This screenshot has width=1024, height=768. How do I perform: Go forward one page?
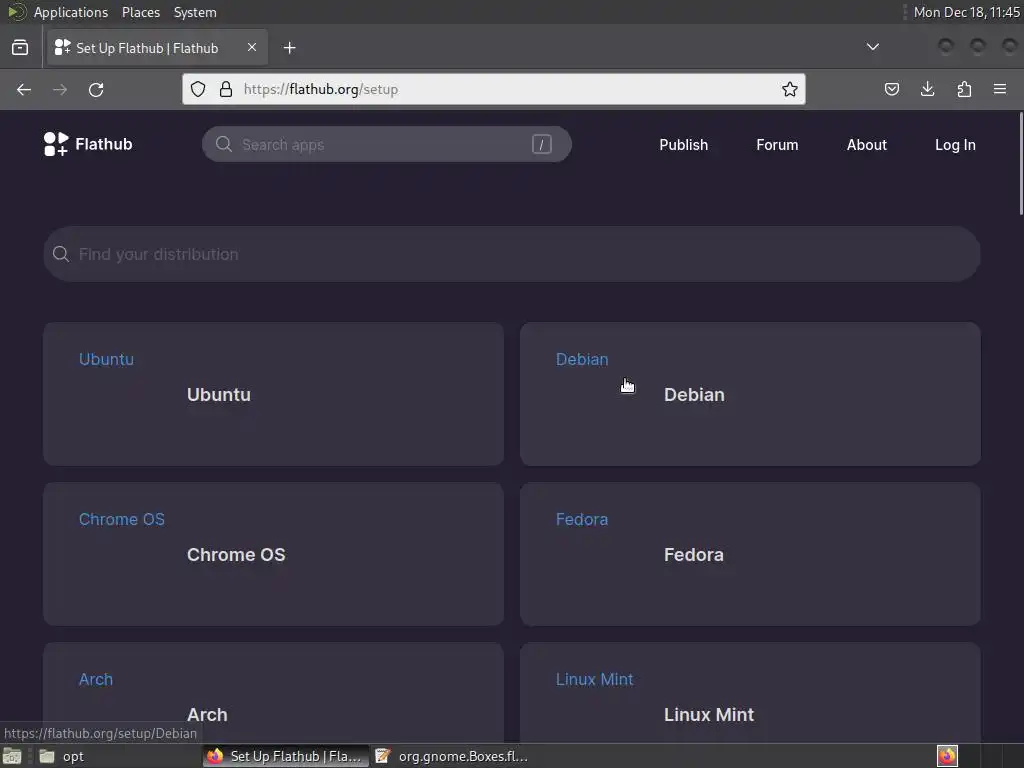60,89
